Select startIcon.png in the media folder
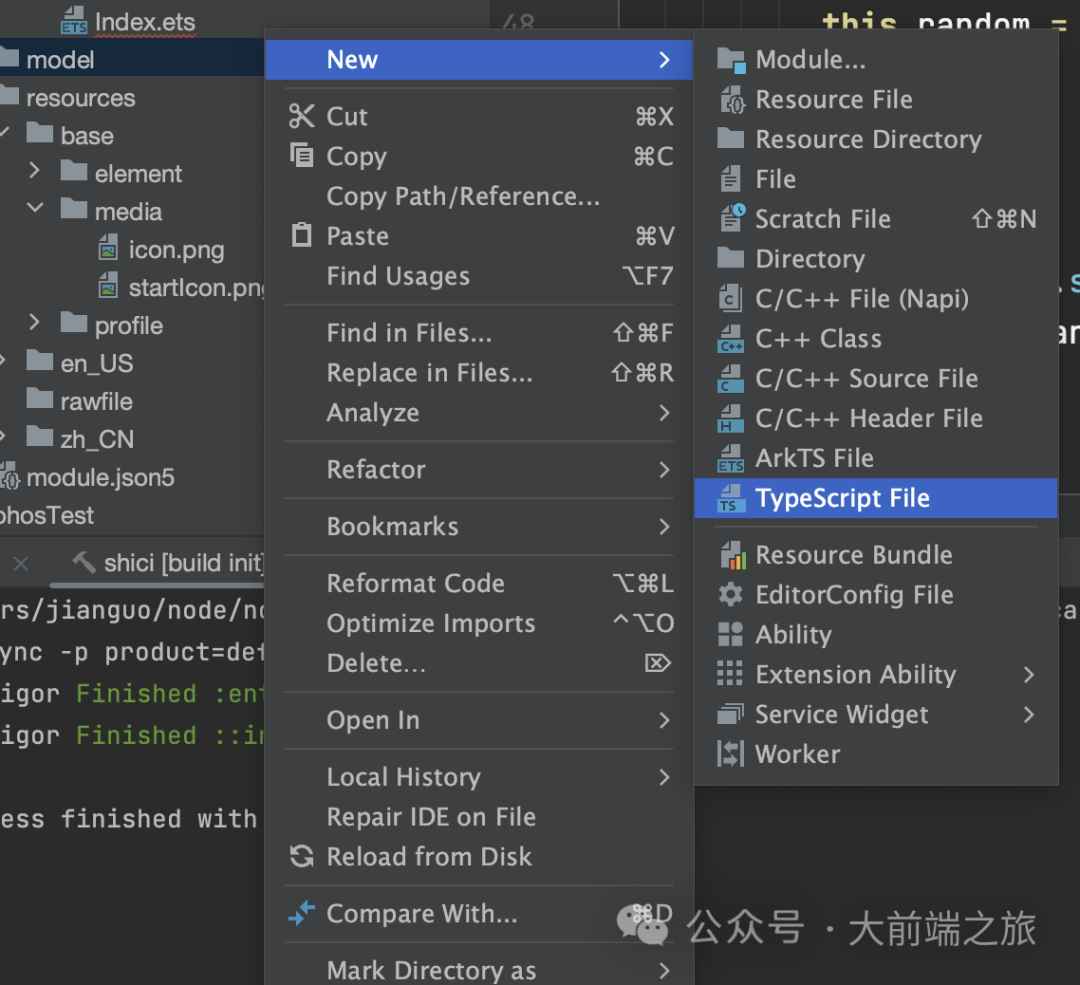This screenshot has height=985, width=1080. (x=195, y=289)
